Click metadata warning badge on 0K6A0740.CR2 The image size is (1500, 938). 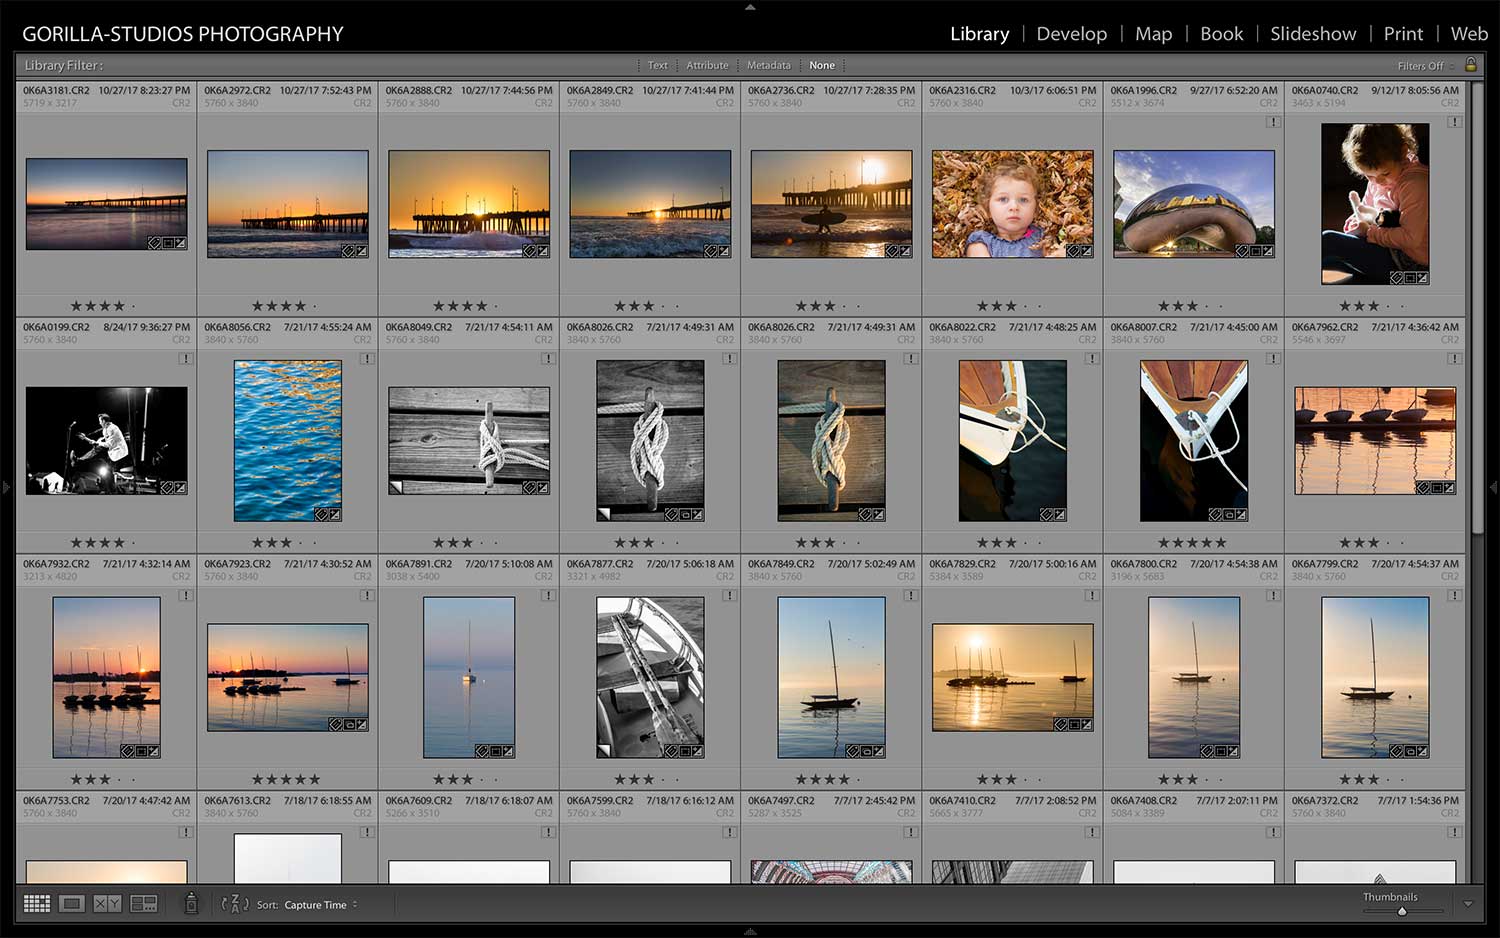pyautogui.click(x=1454, y=122)
